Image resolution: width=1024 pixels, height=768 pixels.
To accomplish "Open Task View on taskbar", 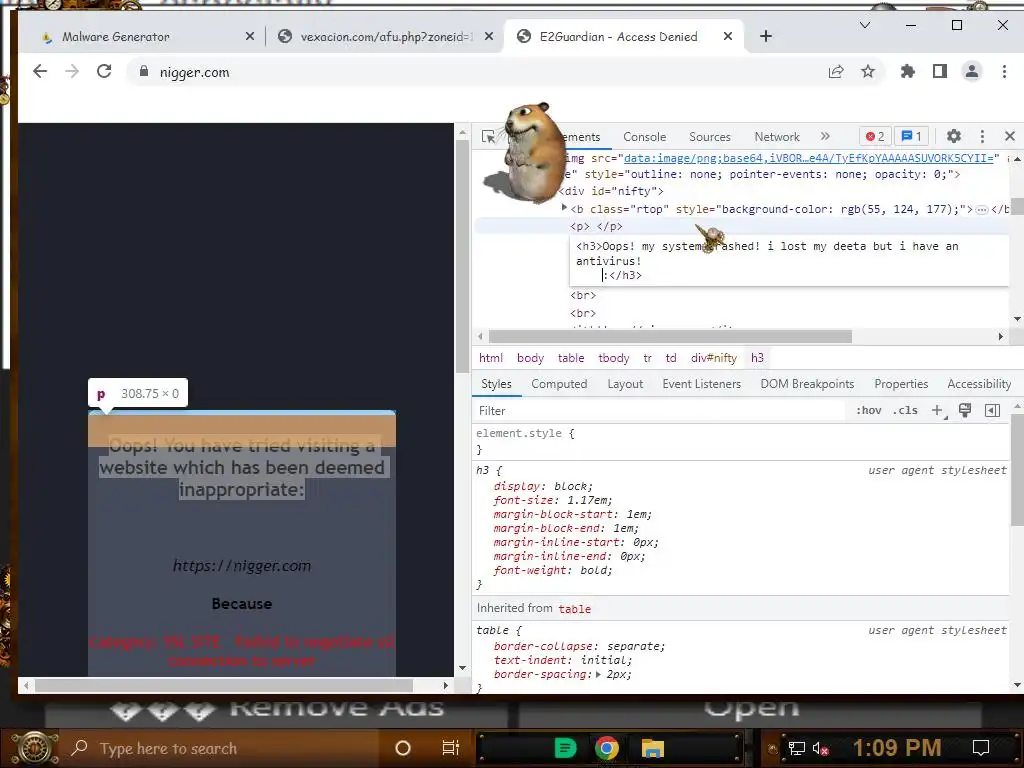I will click(x=451, y=748).
